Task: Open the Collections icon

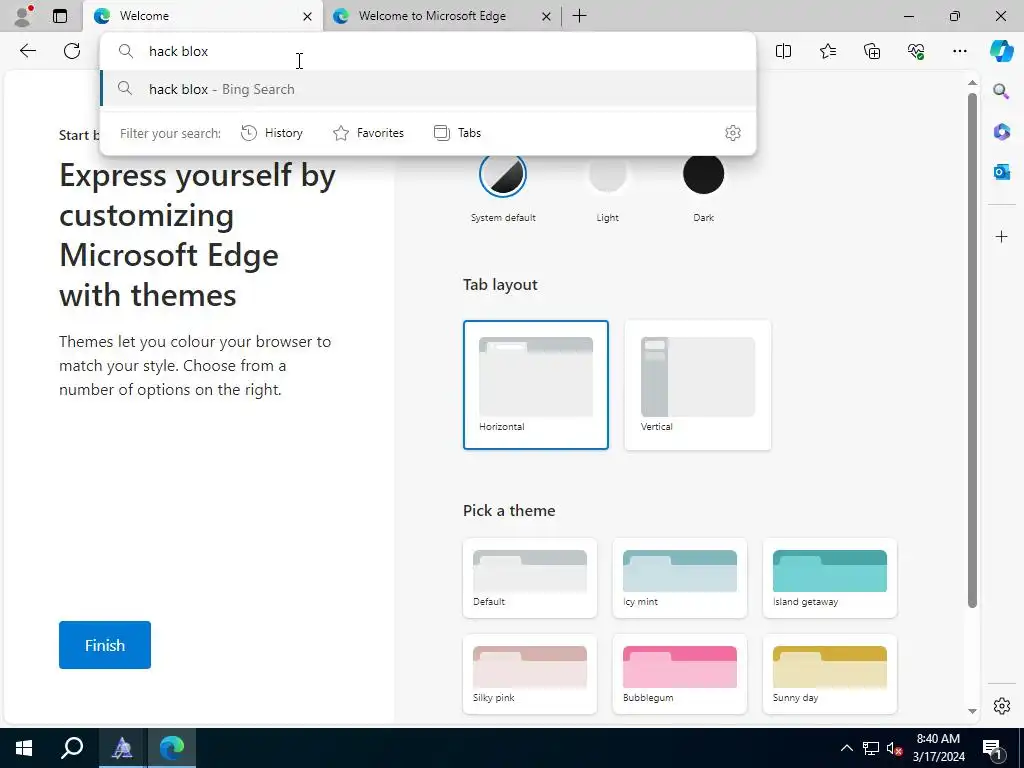Action: [x=872, y=51]
